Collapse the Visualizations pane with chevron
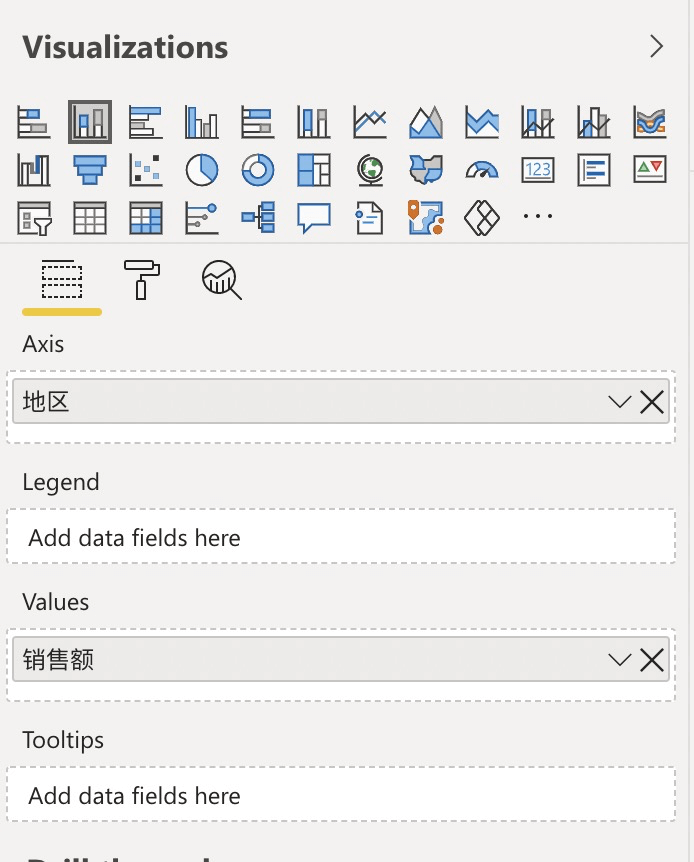This screenshot has height=862, width=694. coord(656,46)
